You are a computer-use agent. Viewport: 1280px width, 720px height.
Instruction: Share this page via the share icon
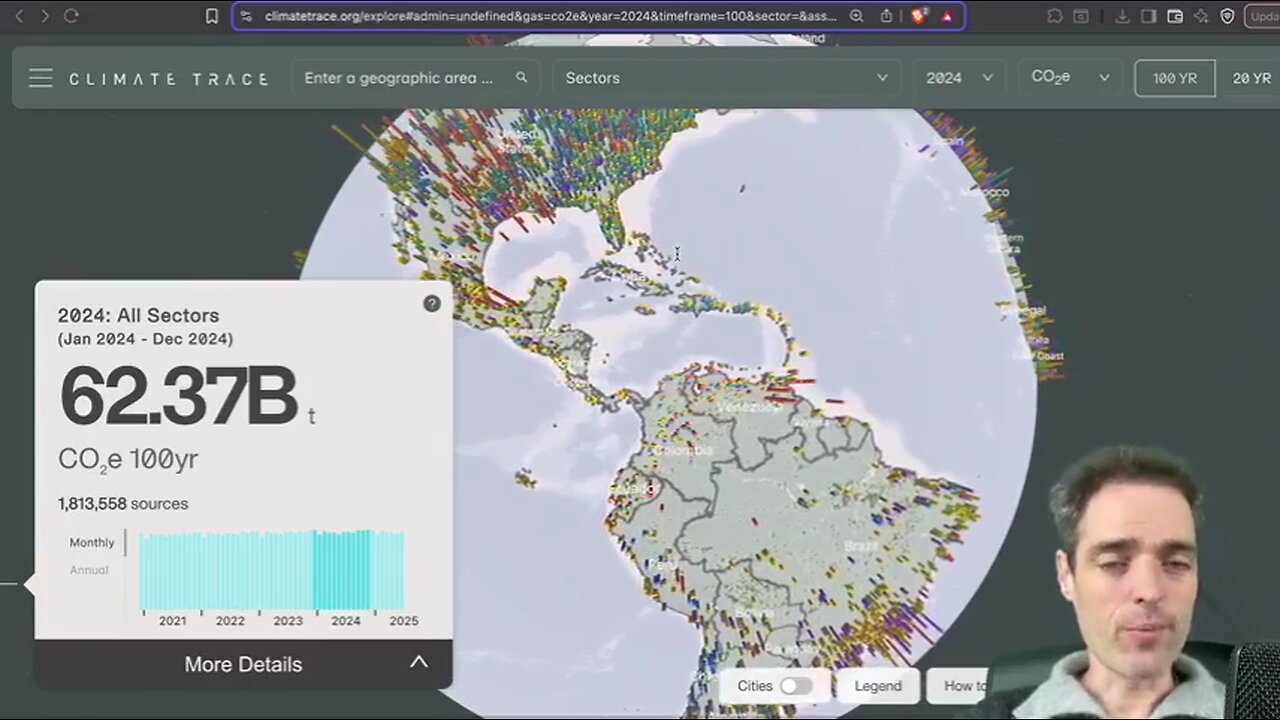(886, 16)
